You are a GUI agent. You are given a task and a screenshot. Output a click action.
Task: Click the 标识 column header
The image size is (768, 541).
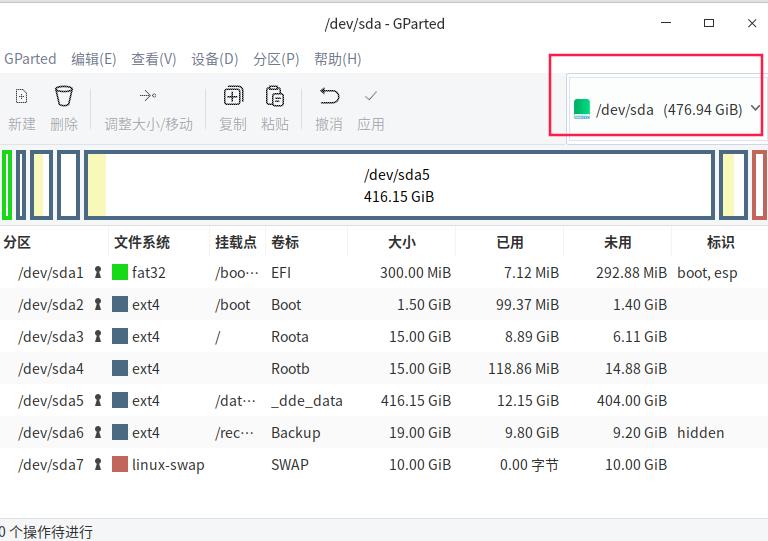[720, 242]
